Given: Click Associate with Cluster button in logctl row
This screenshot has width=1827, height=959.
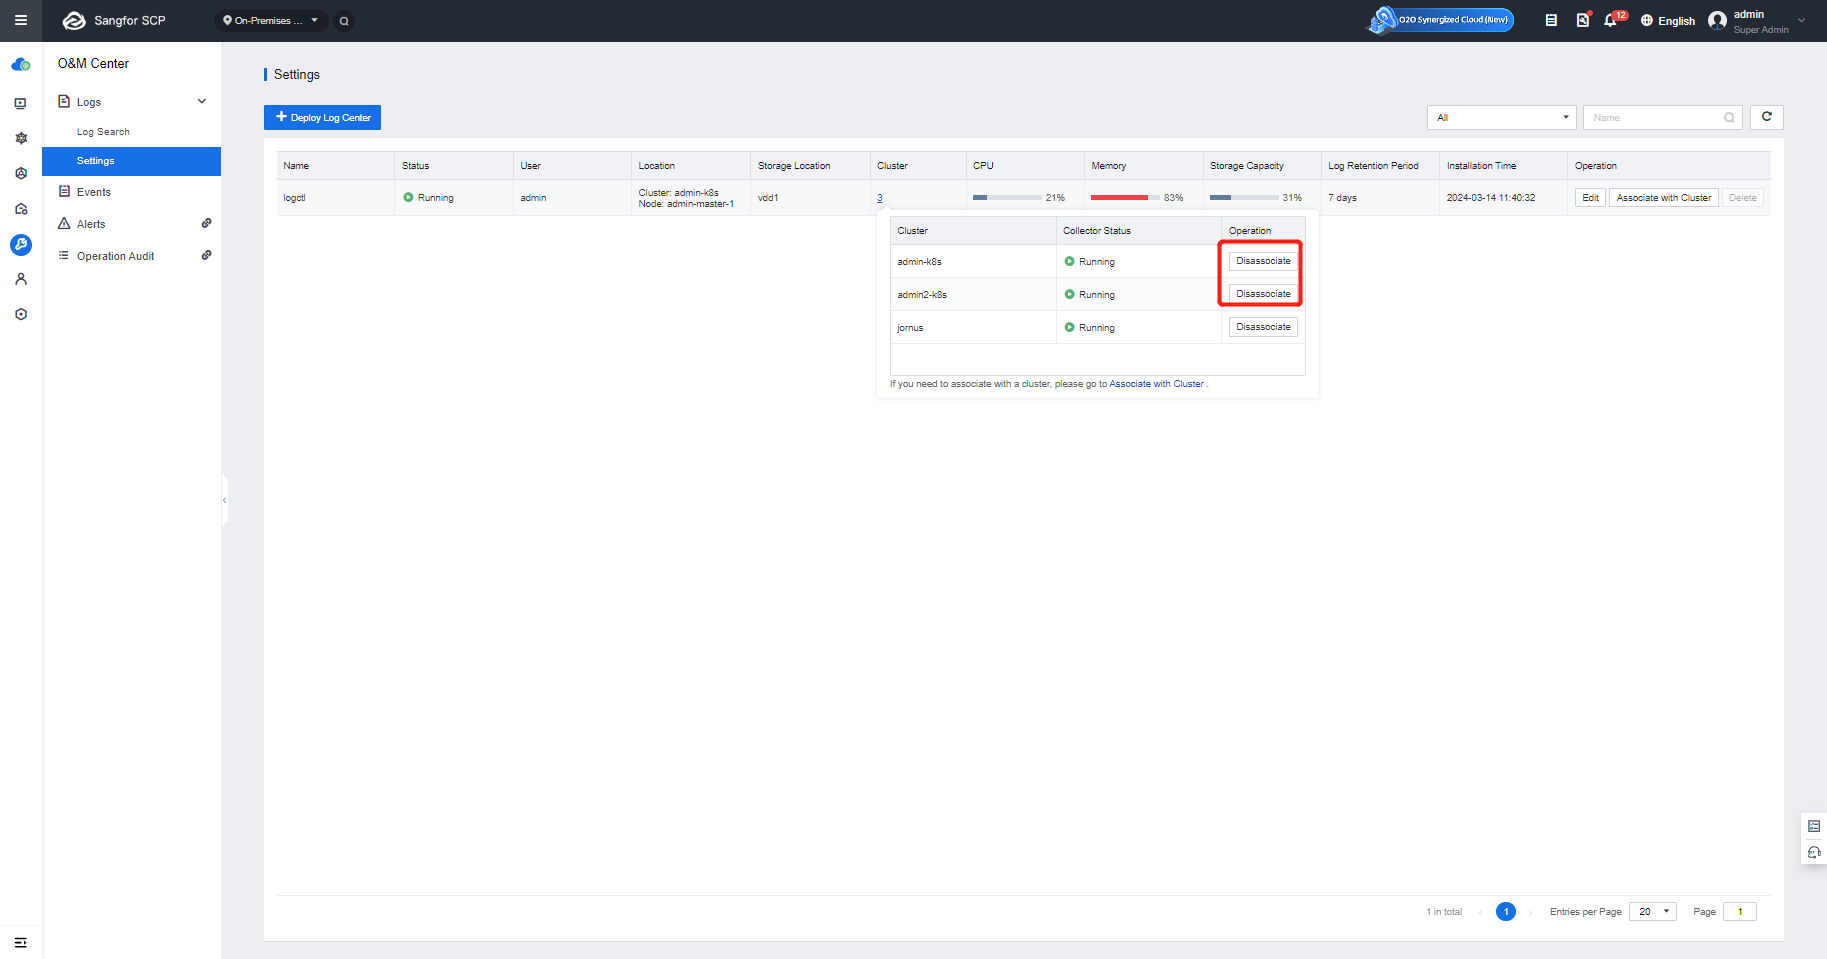Looking at the screenshot, I should pos(1664,198).
